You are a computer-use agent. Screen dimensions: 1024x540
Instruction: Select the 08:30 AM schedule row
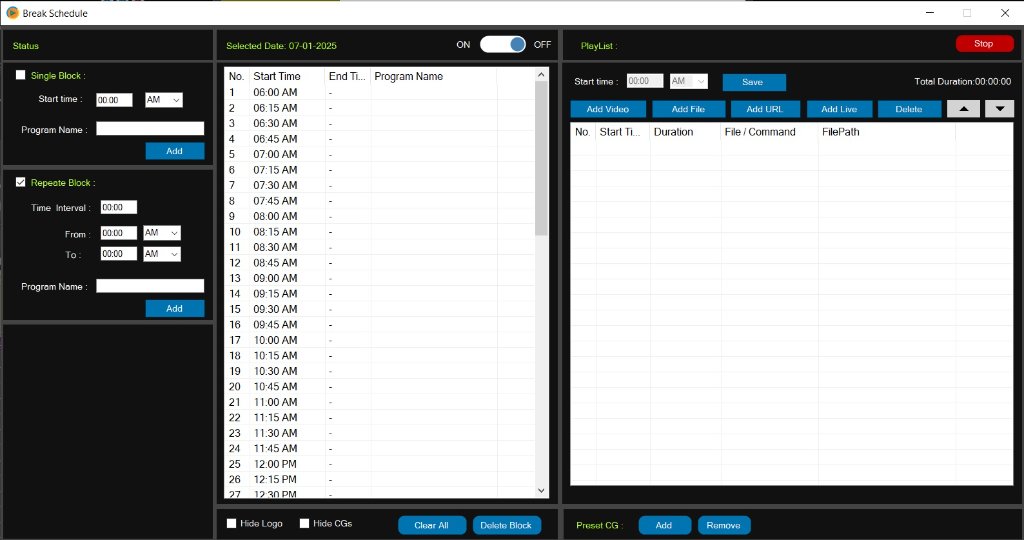click(379, 247)
